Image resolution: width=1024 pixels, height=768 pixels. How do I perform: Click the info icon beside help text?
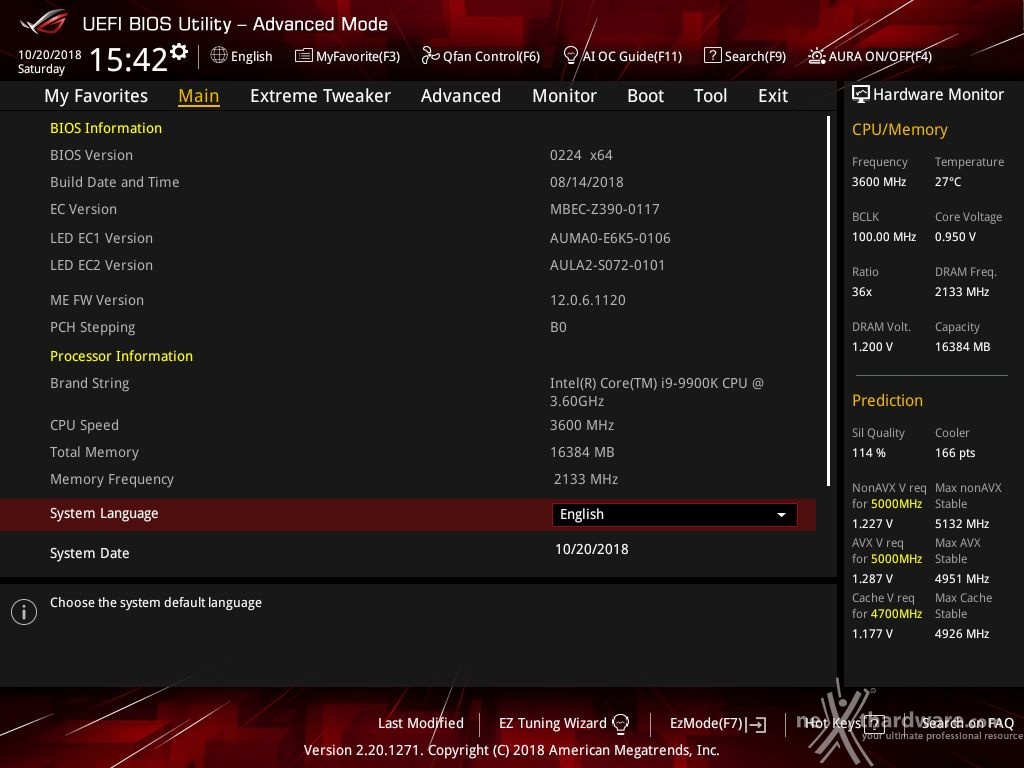(x=24, y=612)
